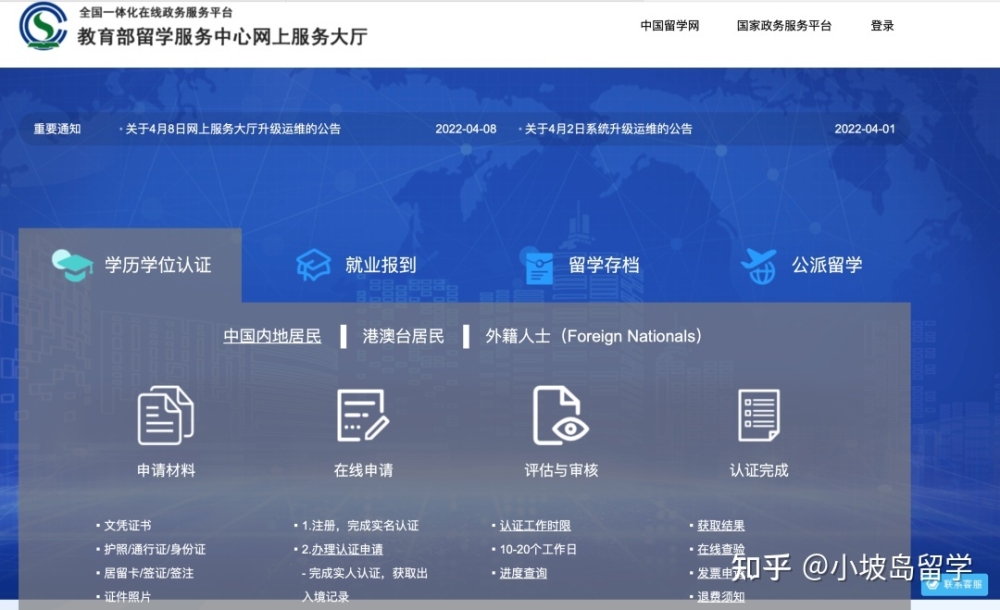Open the 国家政务服务平台 link

pyautogui.click(x=784, y=26)
